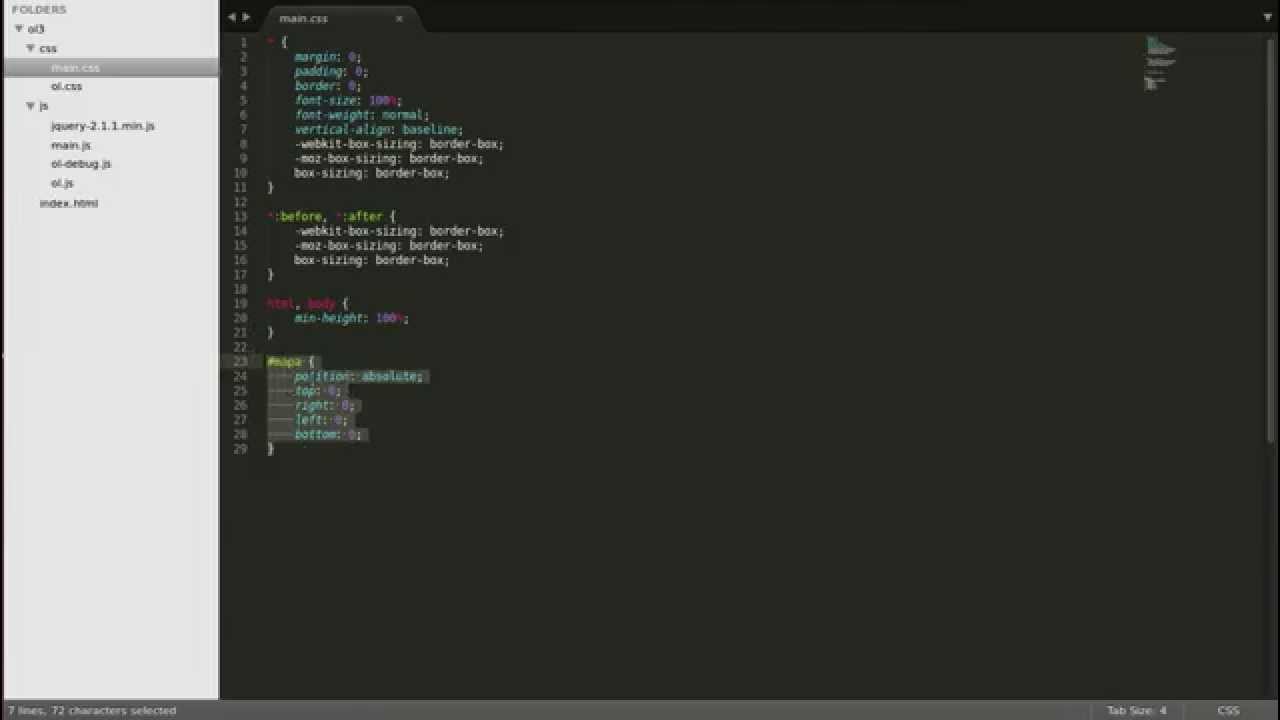Click the top: 0 declaration
This screenshot has width=1280, height=720.
pyautogui.click(x=317, y=391)
